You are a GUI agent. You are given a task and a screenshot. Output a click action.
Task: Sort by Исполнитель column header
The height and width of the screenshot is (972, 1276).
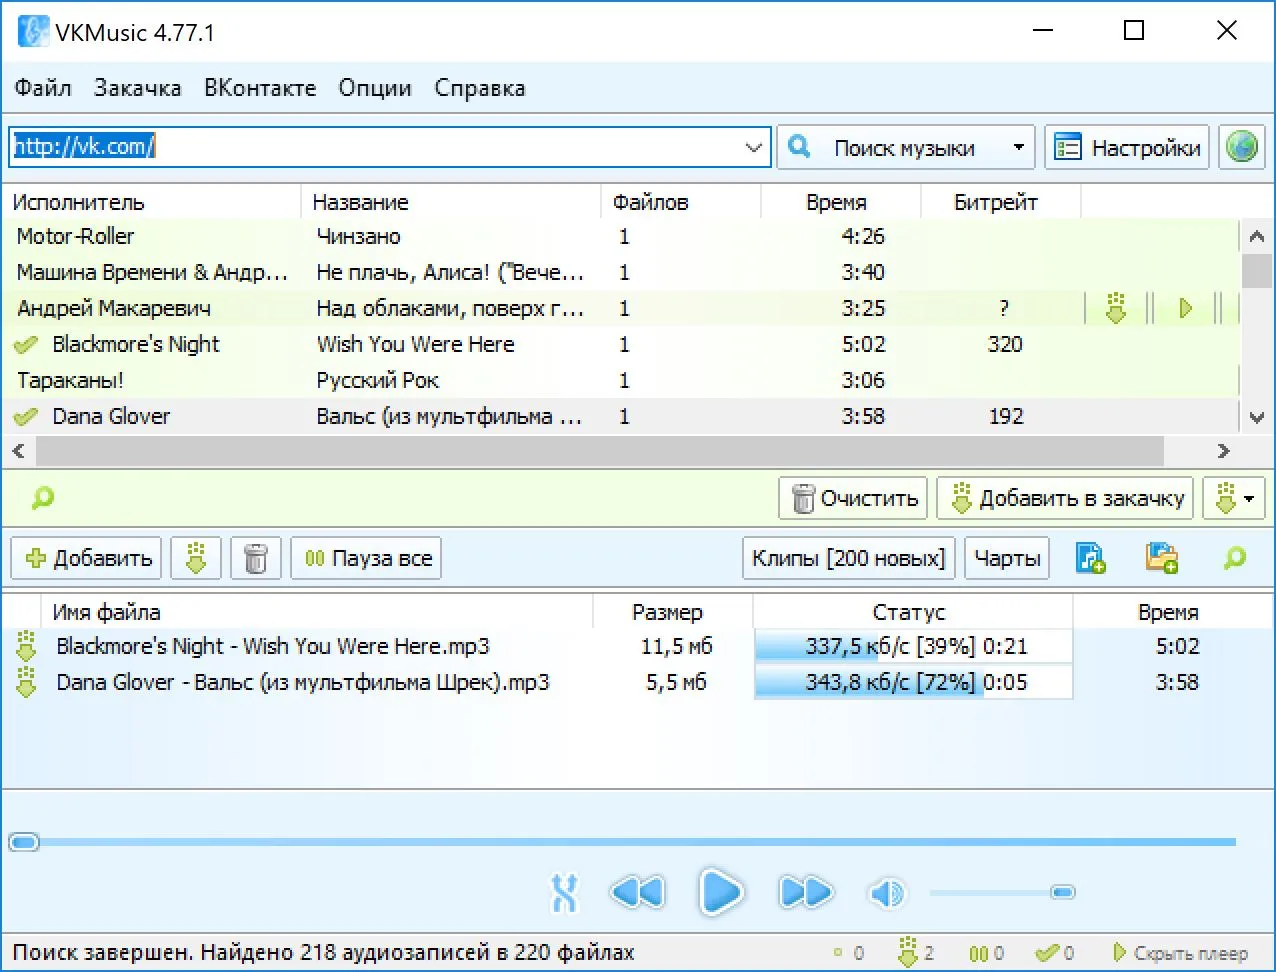151,202
